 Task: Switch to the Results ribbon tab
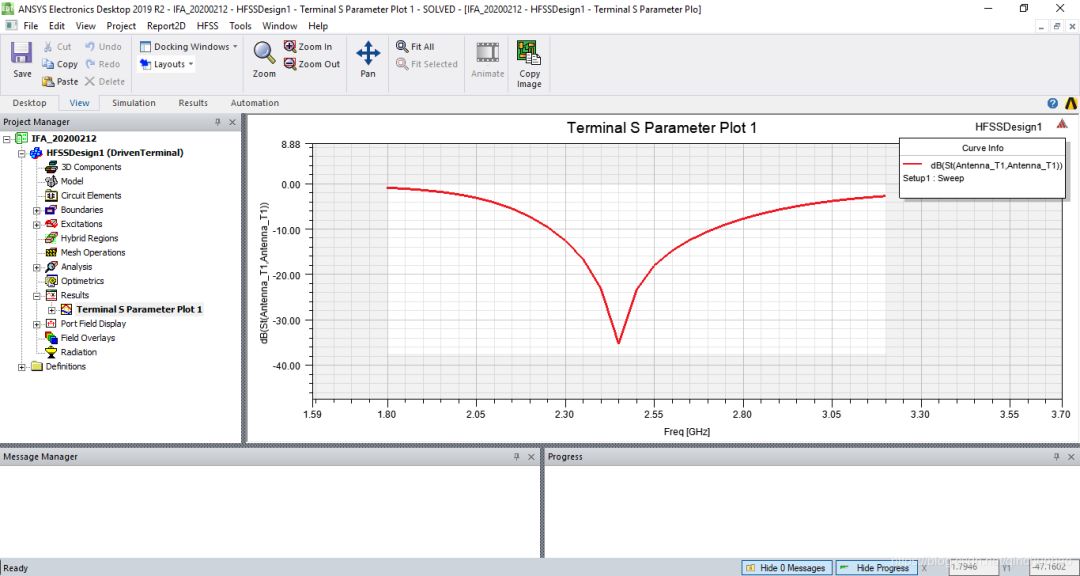[193, 103]
